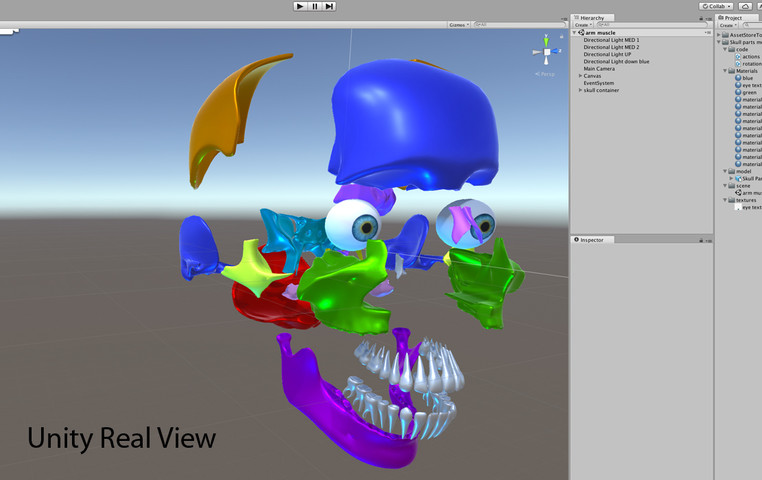Select the blue material asset
762x480 pixels.
click(744, 78)
